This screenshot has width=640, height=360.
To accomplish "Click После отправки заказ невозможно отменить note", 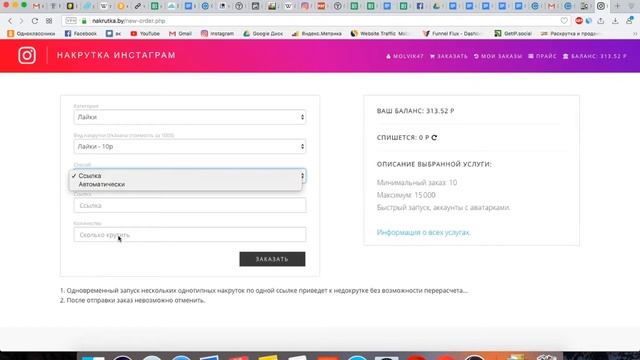I will coord(132,300).
